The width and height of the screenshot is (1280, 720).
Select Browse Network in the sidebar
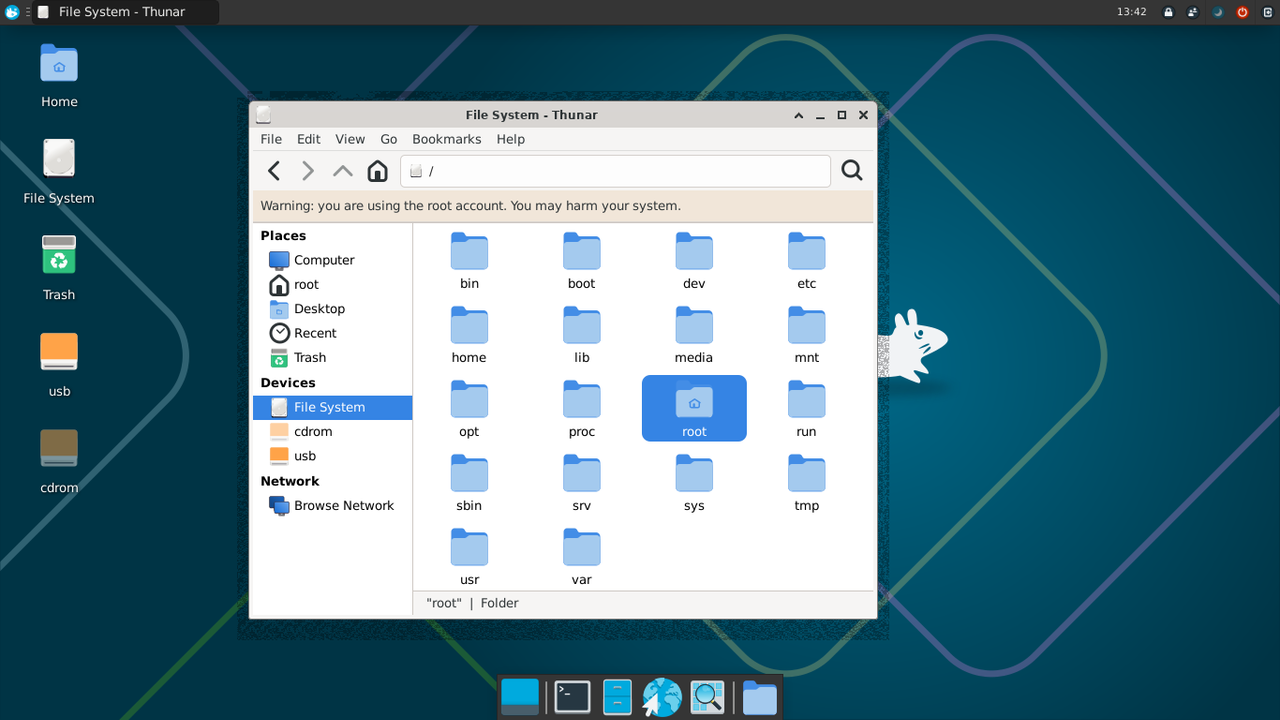point(332,505)
